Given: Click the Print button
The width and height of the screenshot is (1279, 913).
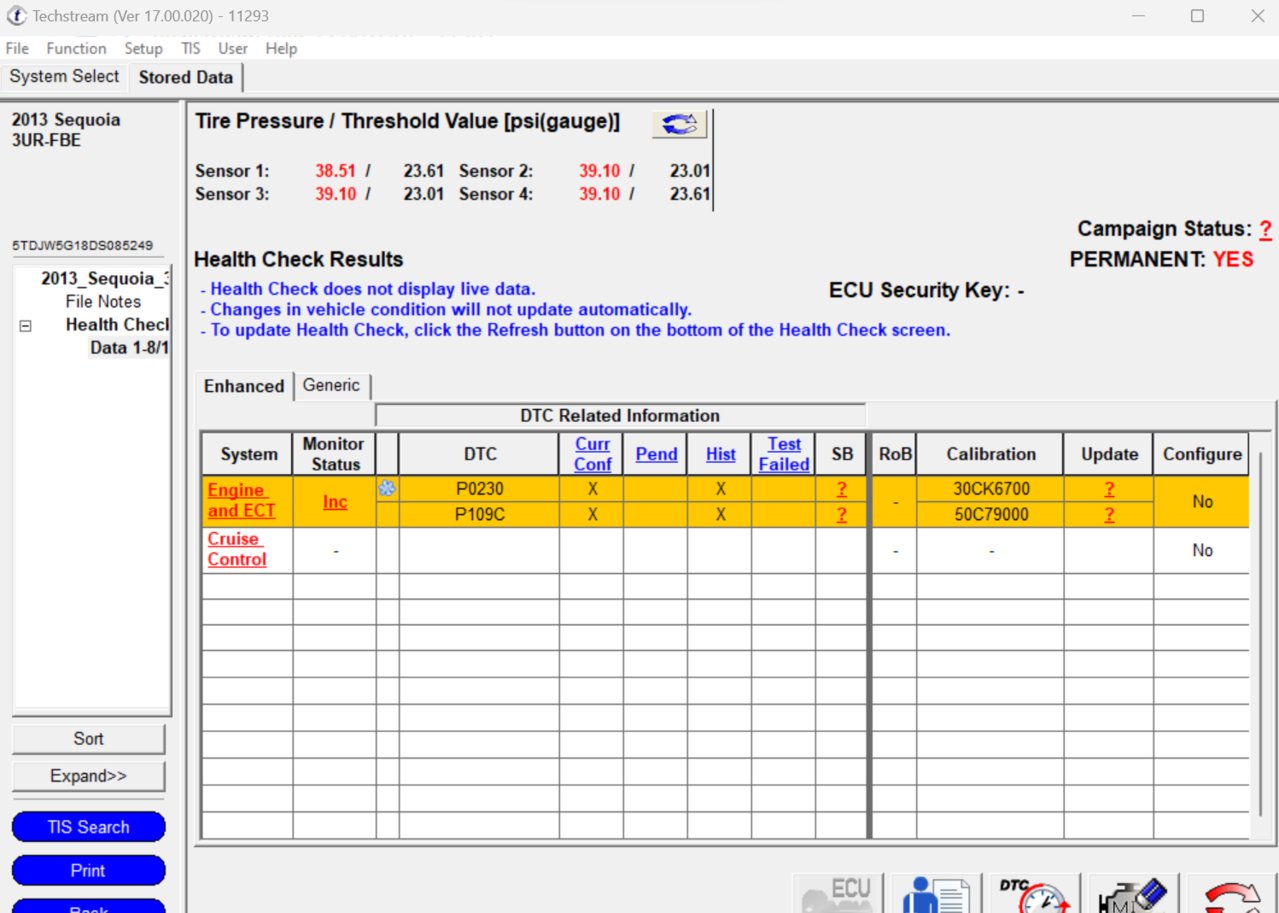Looking at the screenshot, I should [88, 870].
